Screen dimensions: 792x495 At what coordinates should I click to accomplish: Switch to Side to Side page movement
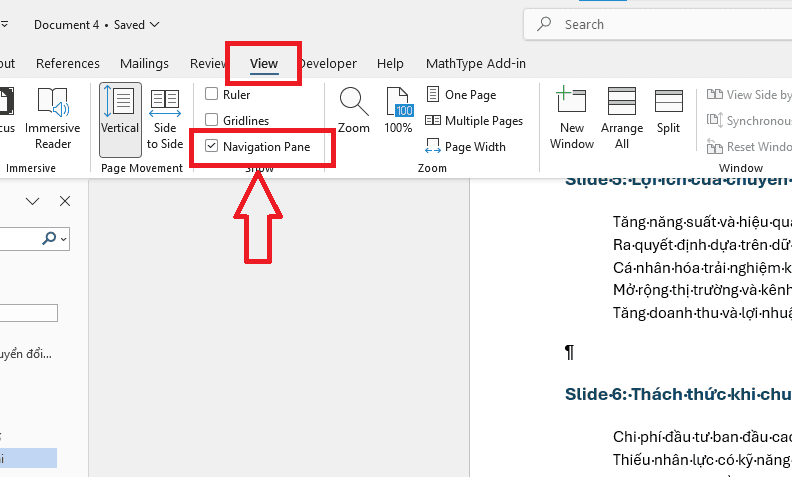coord(165,119)
